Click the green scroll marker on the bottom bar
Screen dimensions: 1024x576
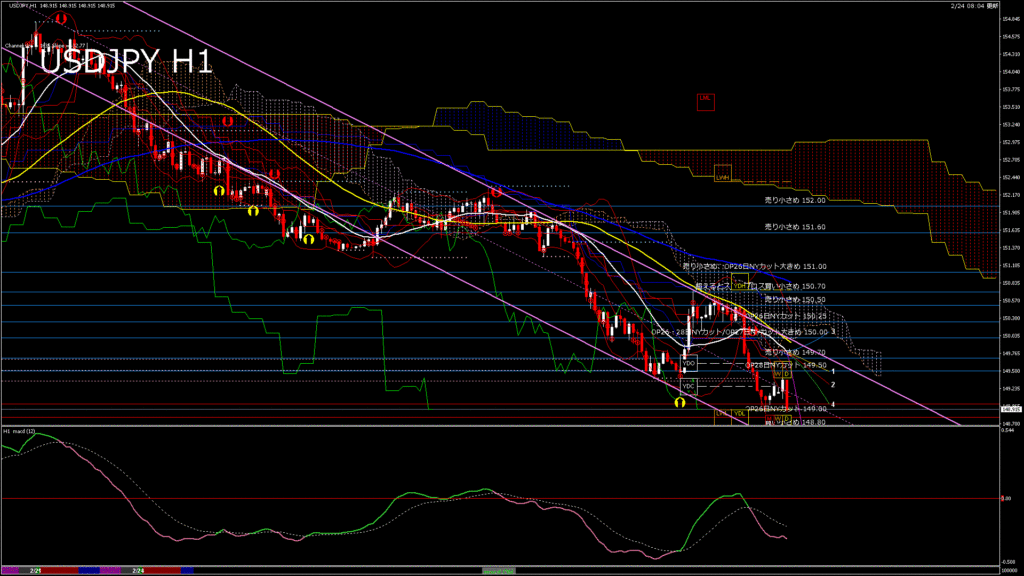pyautogui.click(x=499, y=570)
